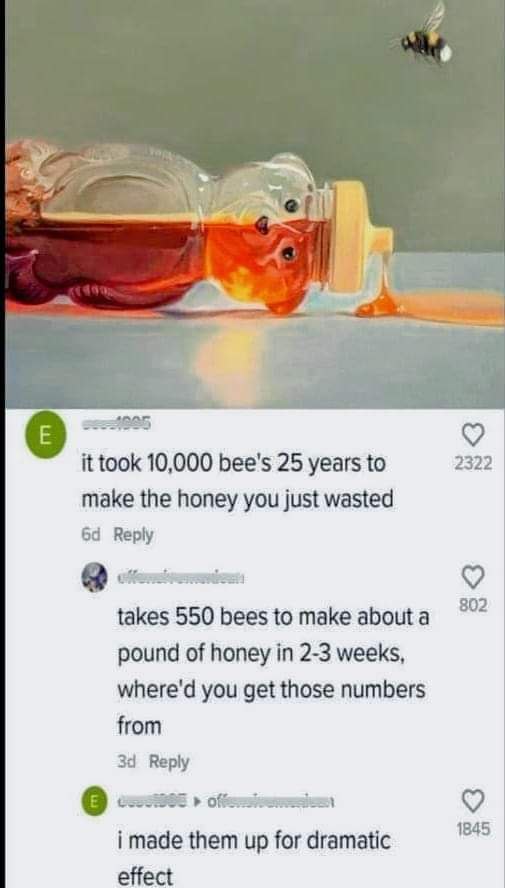Select the 'it took 10,000 bee's' comment text
505x888 pixels.
(x=237, y=481)
